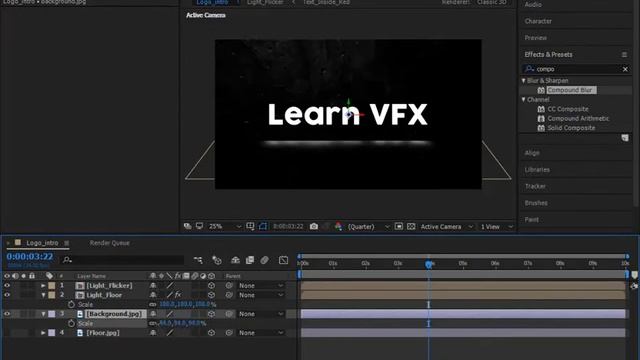Open the resolution (Quarter) dropdown

pyautogui.click(x=368, y=226)
